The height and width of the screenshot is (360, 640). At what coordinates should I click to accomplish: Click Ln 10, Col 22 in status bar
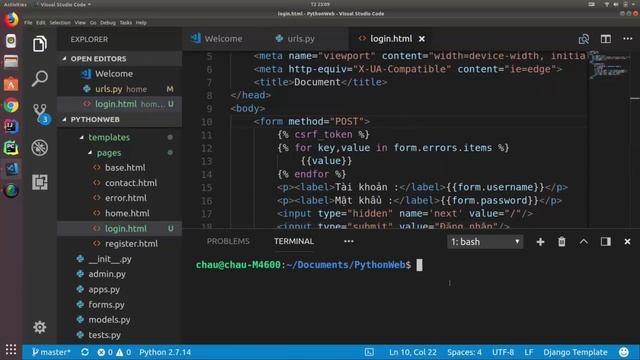click(413, 352)
